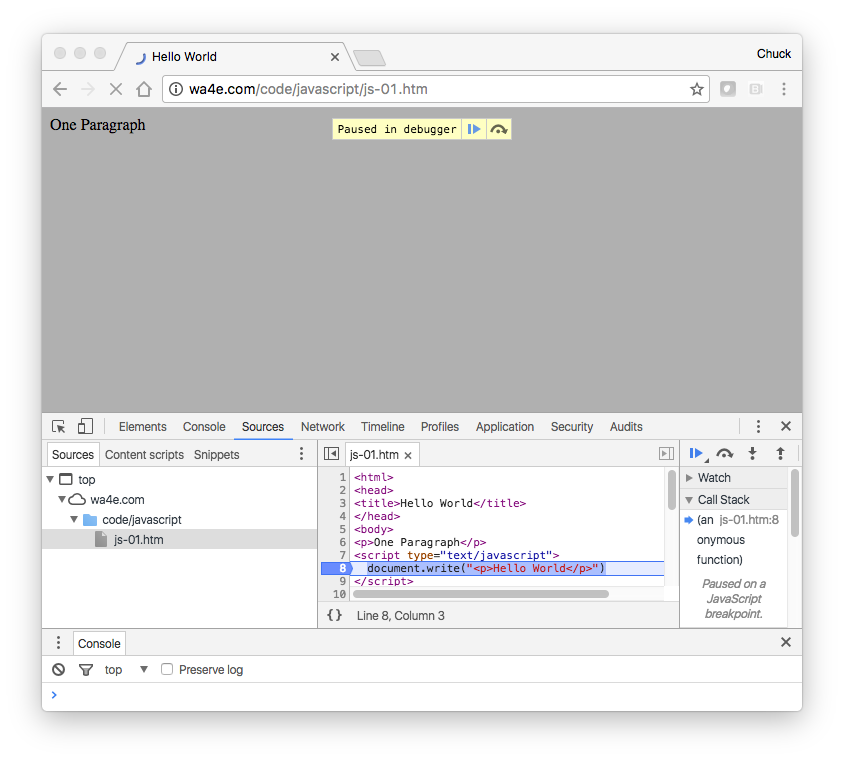
Task: Clear the console output
Action: (x=59, y=670)
